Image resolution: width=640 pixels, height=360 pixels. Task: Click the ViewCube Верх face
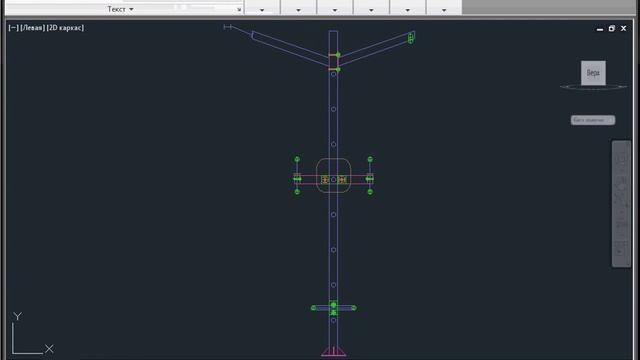593,73
